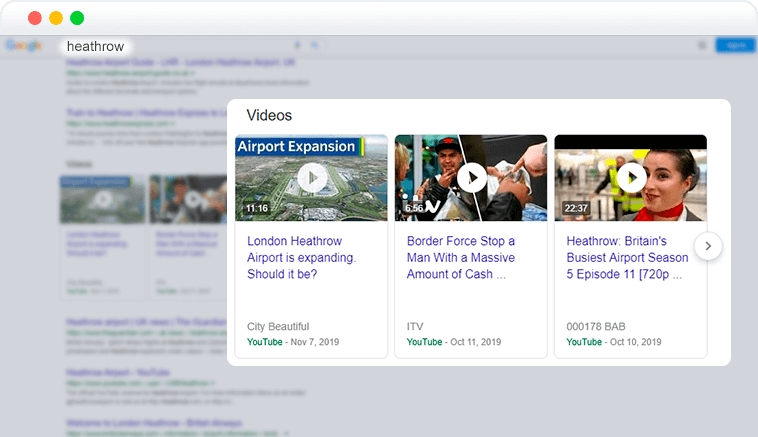Click the ITV channel name

[x=415, y=326]
